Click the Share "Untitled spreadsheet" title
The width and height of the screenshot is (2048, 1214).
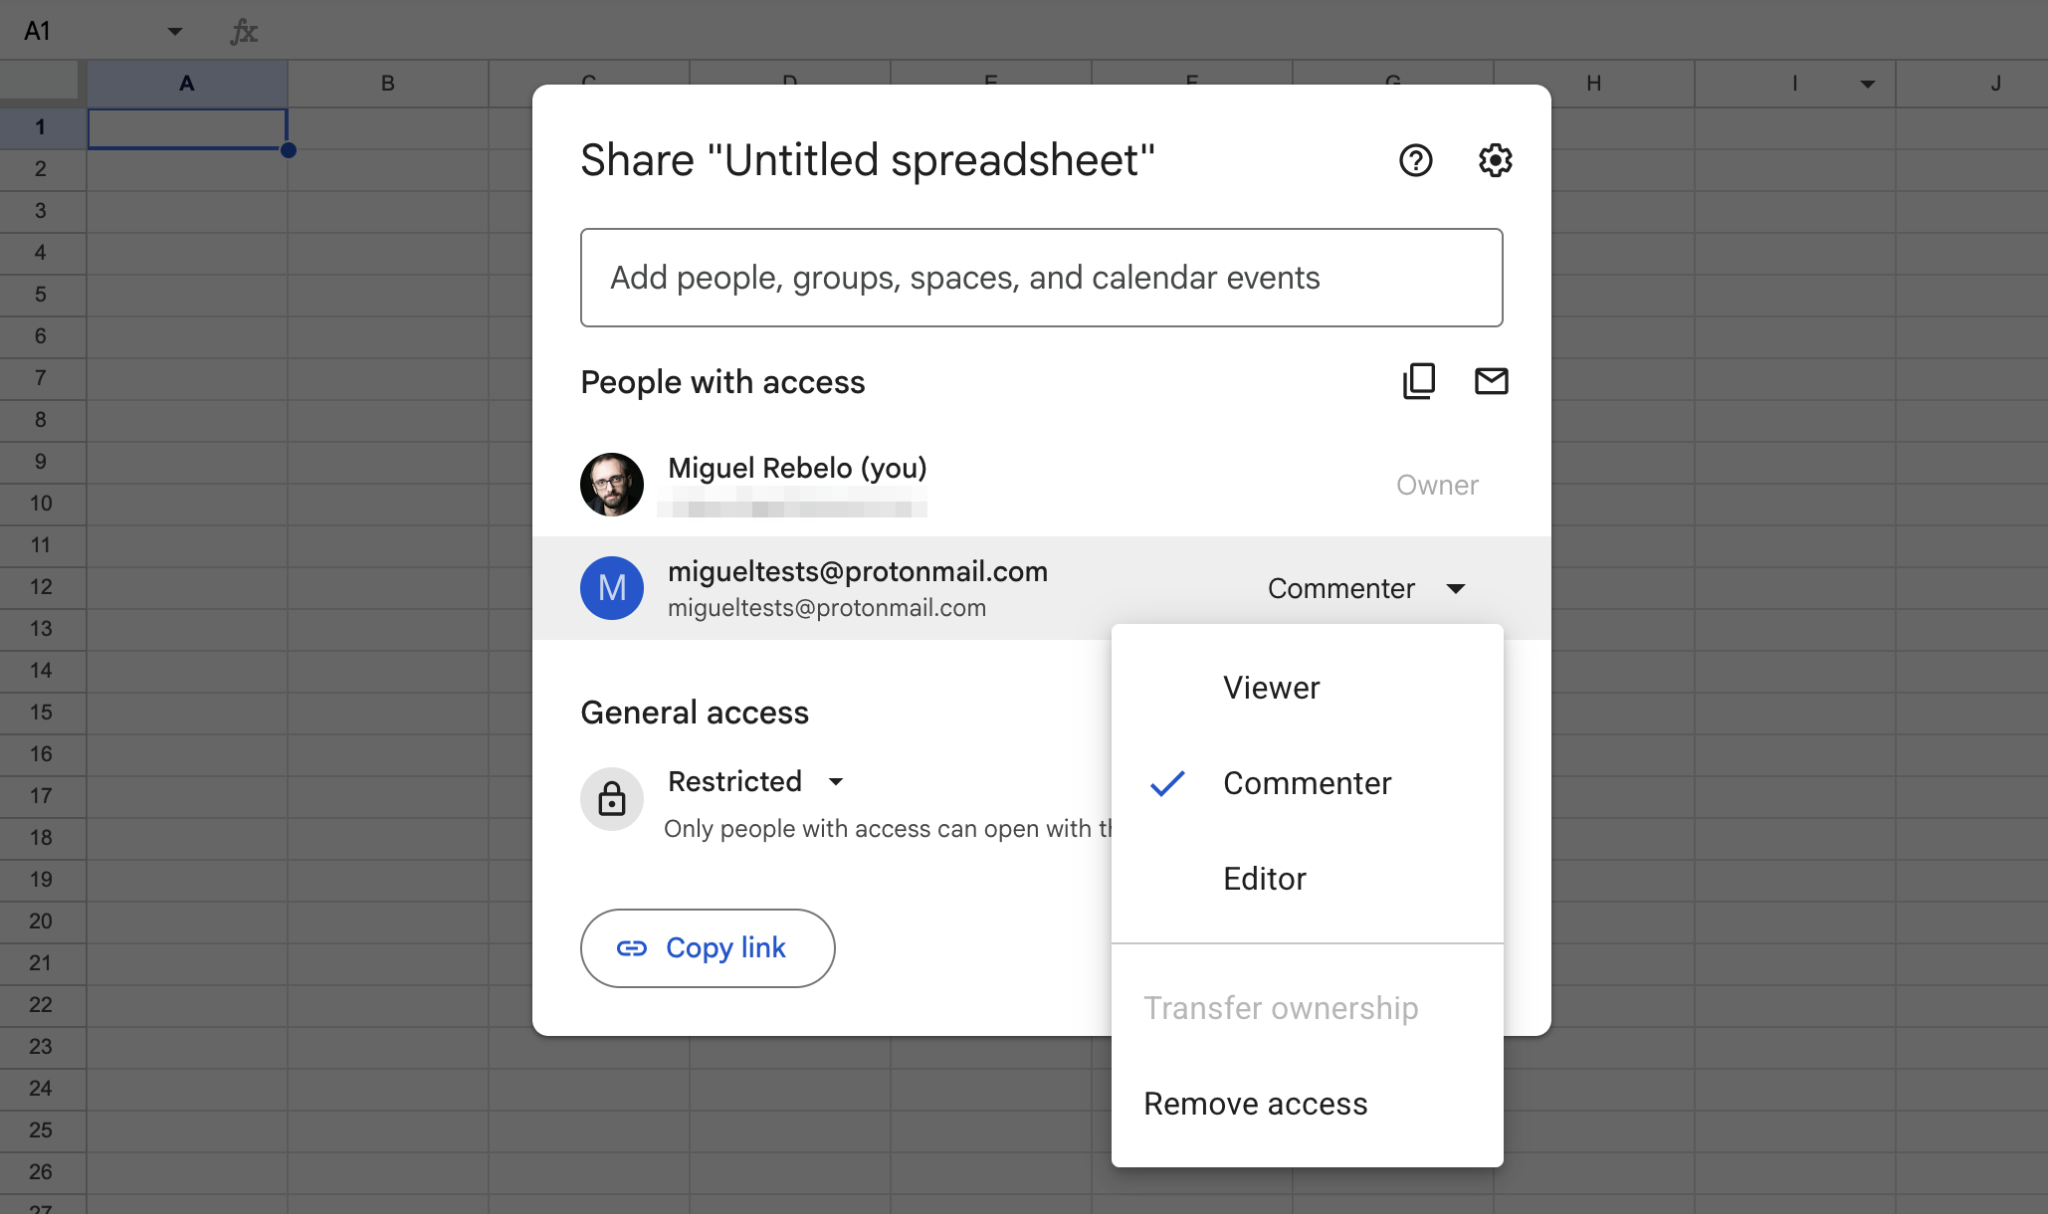868,160
